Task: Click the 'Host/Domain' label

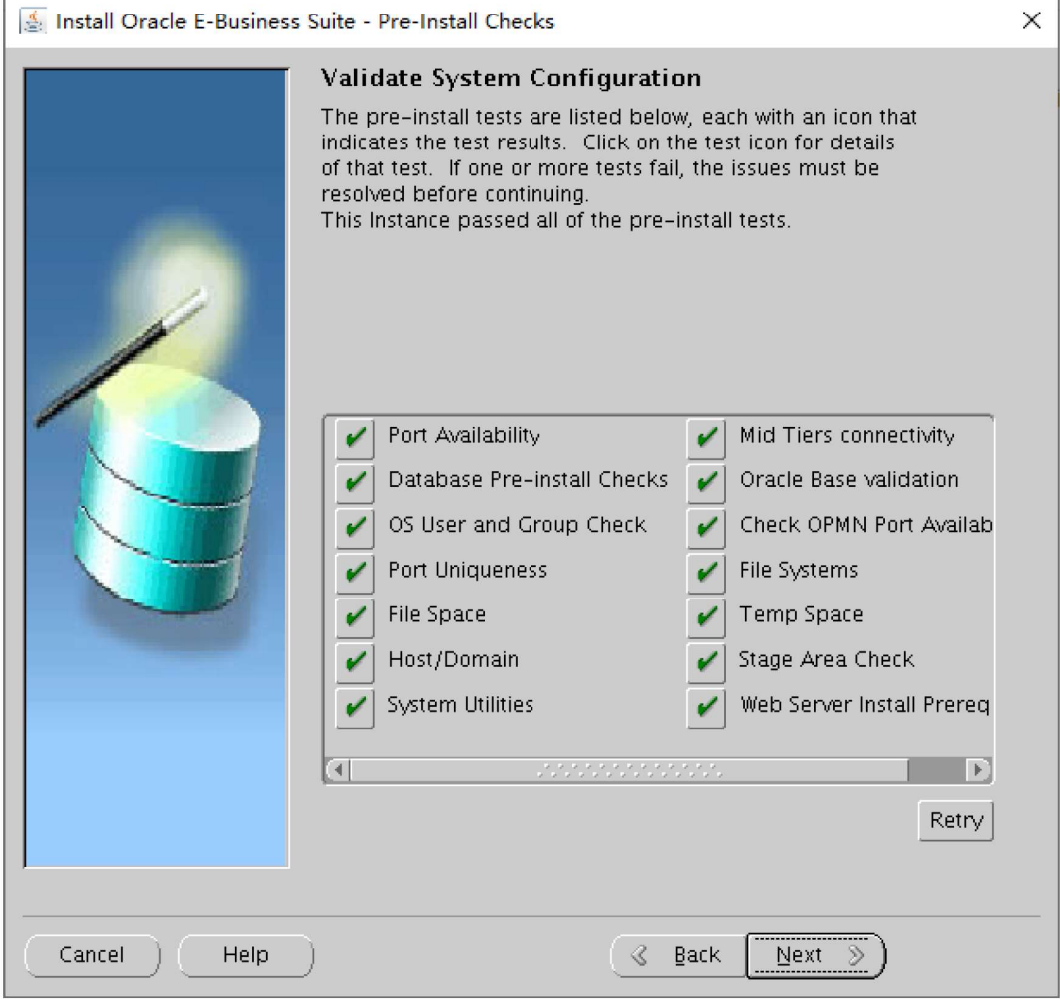Action: pos(454,659)
